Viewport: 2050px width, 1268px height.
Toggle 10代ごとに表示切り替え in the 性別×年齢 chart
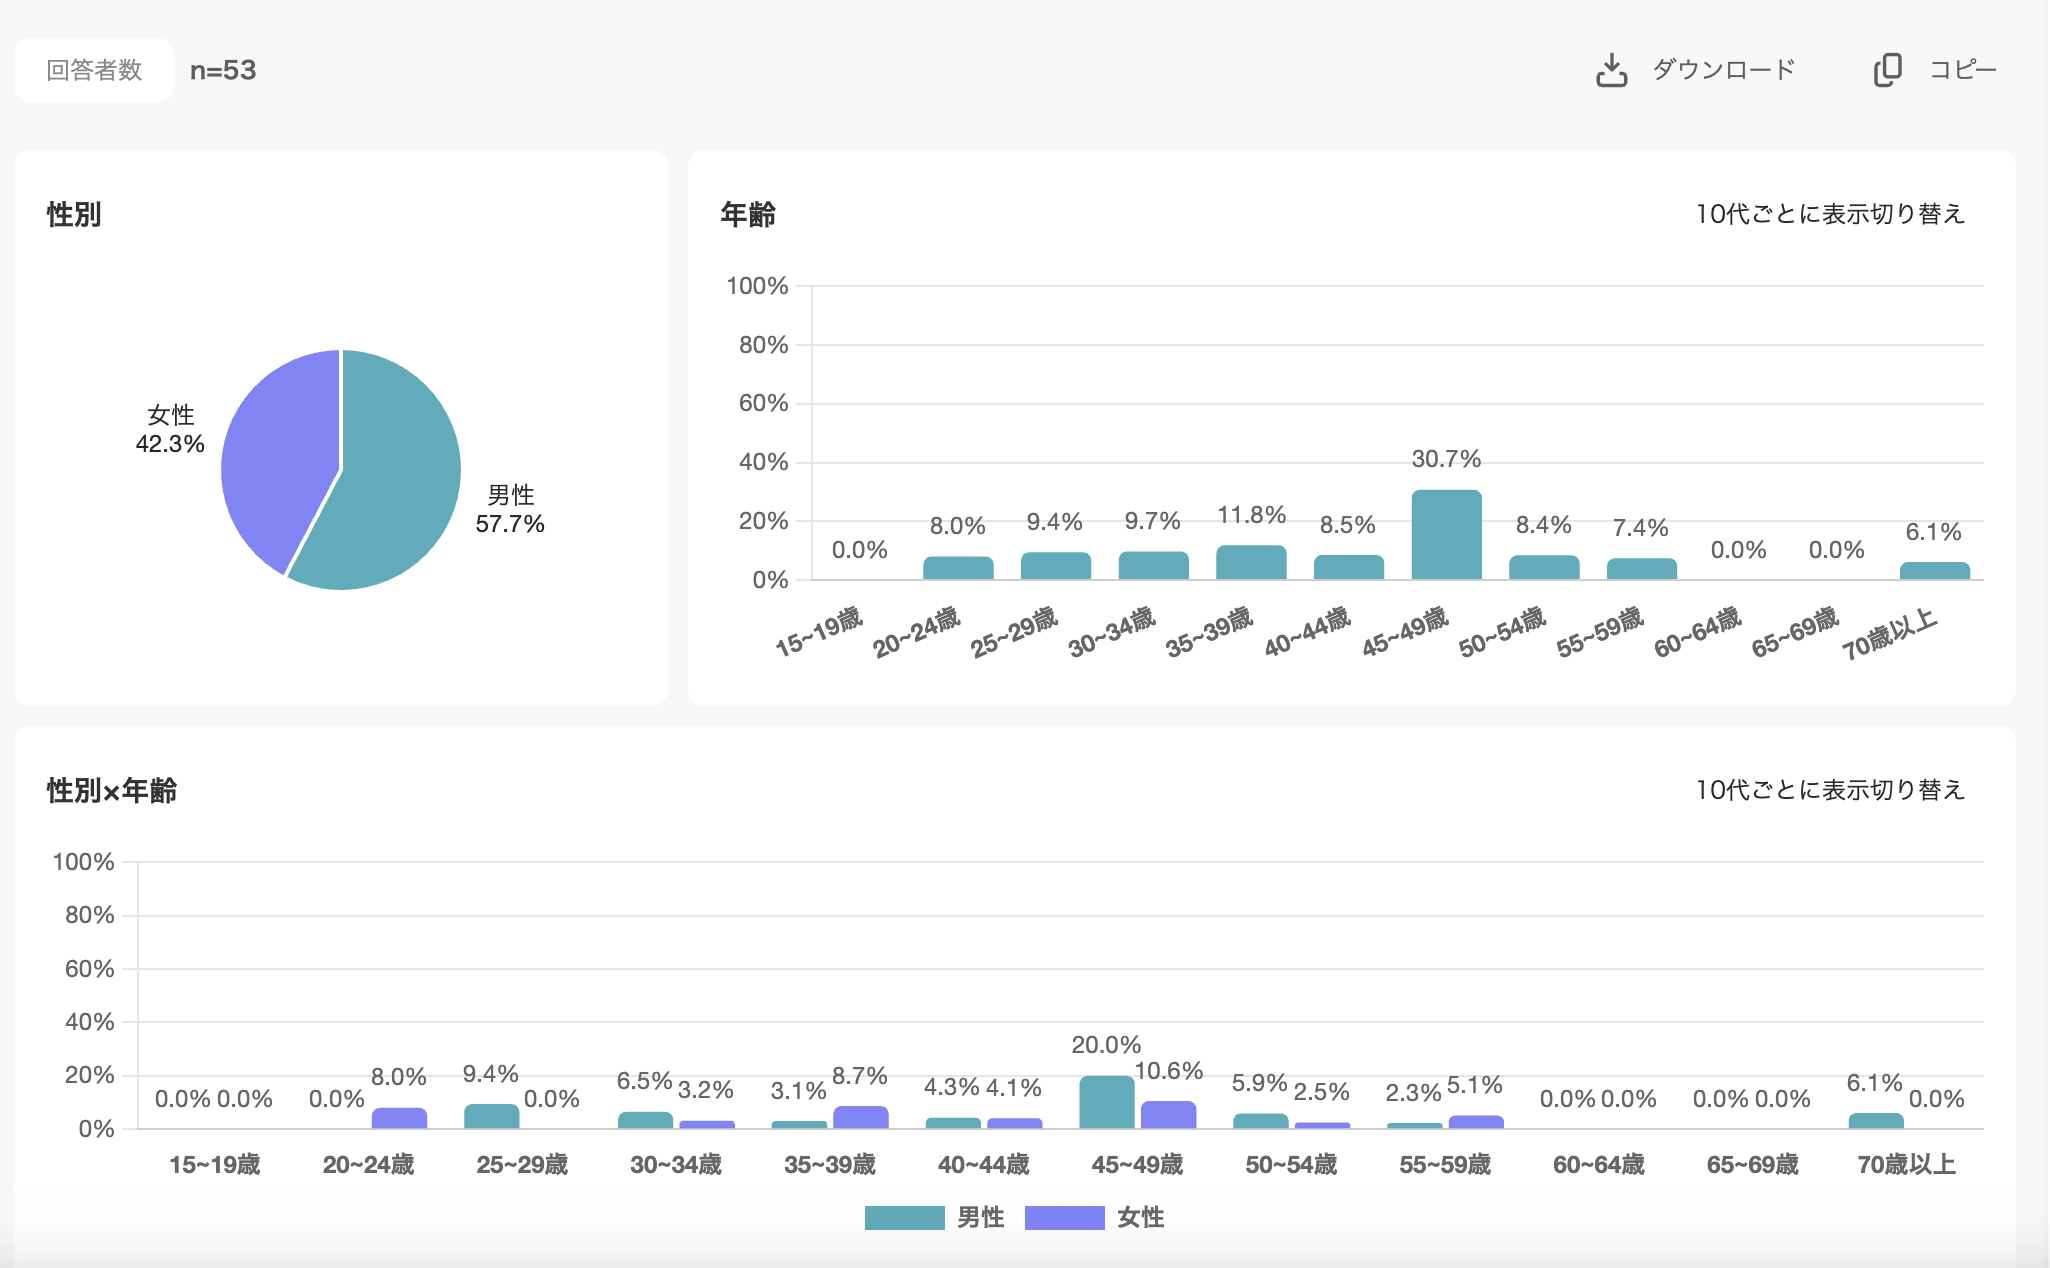click(x=1829, y=790)
